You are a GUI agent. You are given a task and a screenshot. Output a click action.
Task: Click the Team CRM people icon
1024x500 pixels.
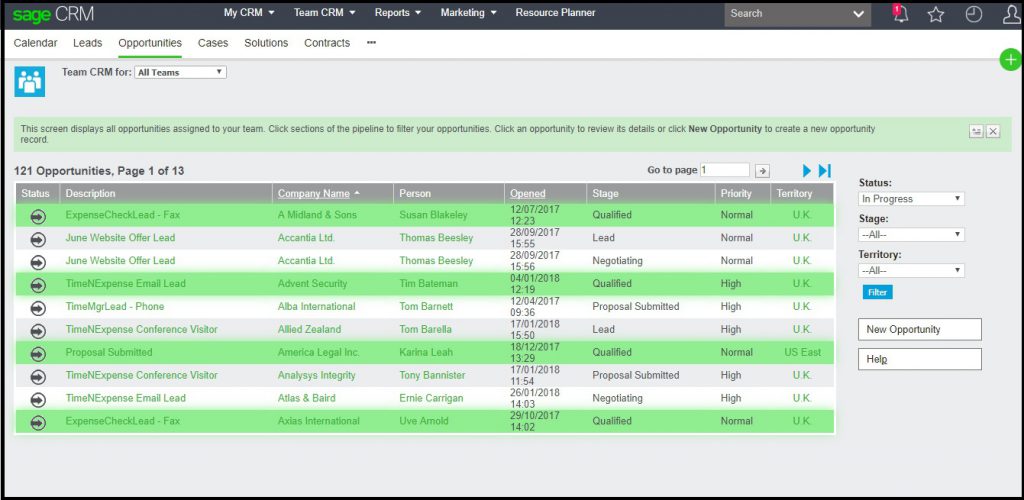tap(29, 82)
